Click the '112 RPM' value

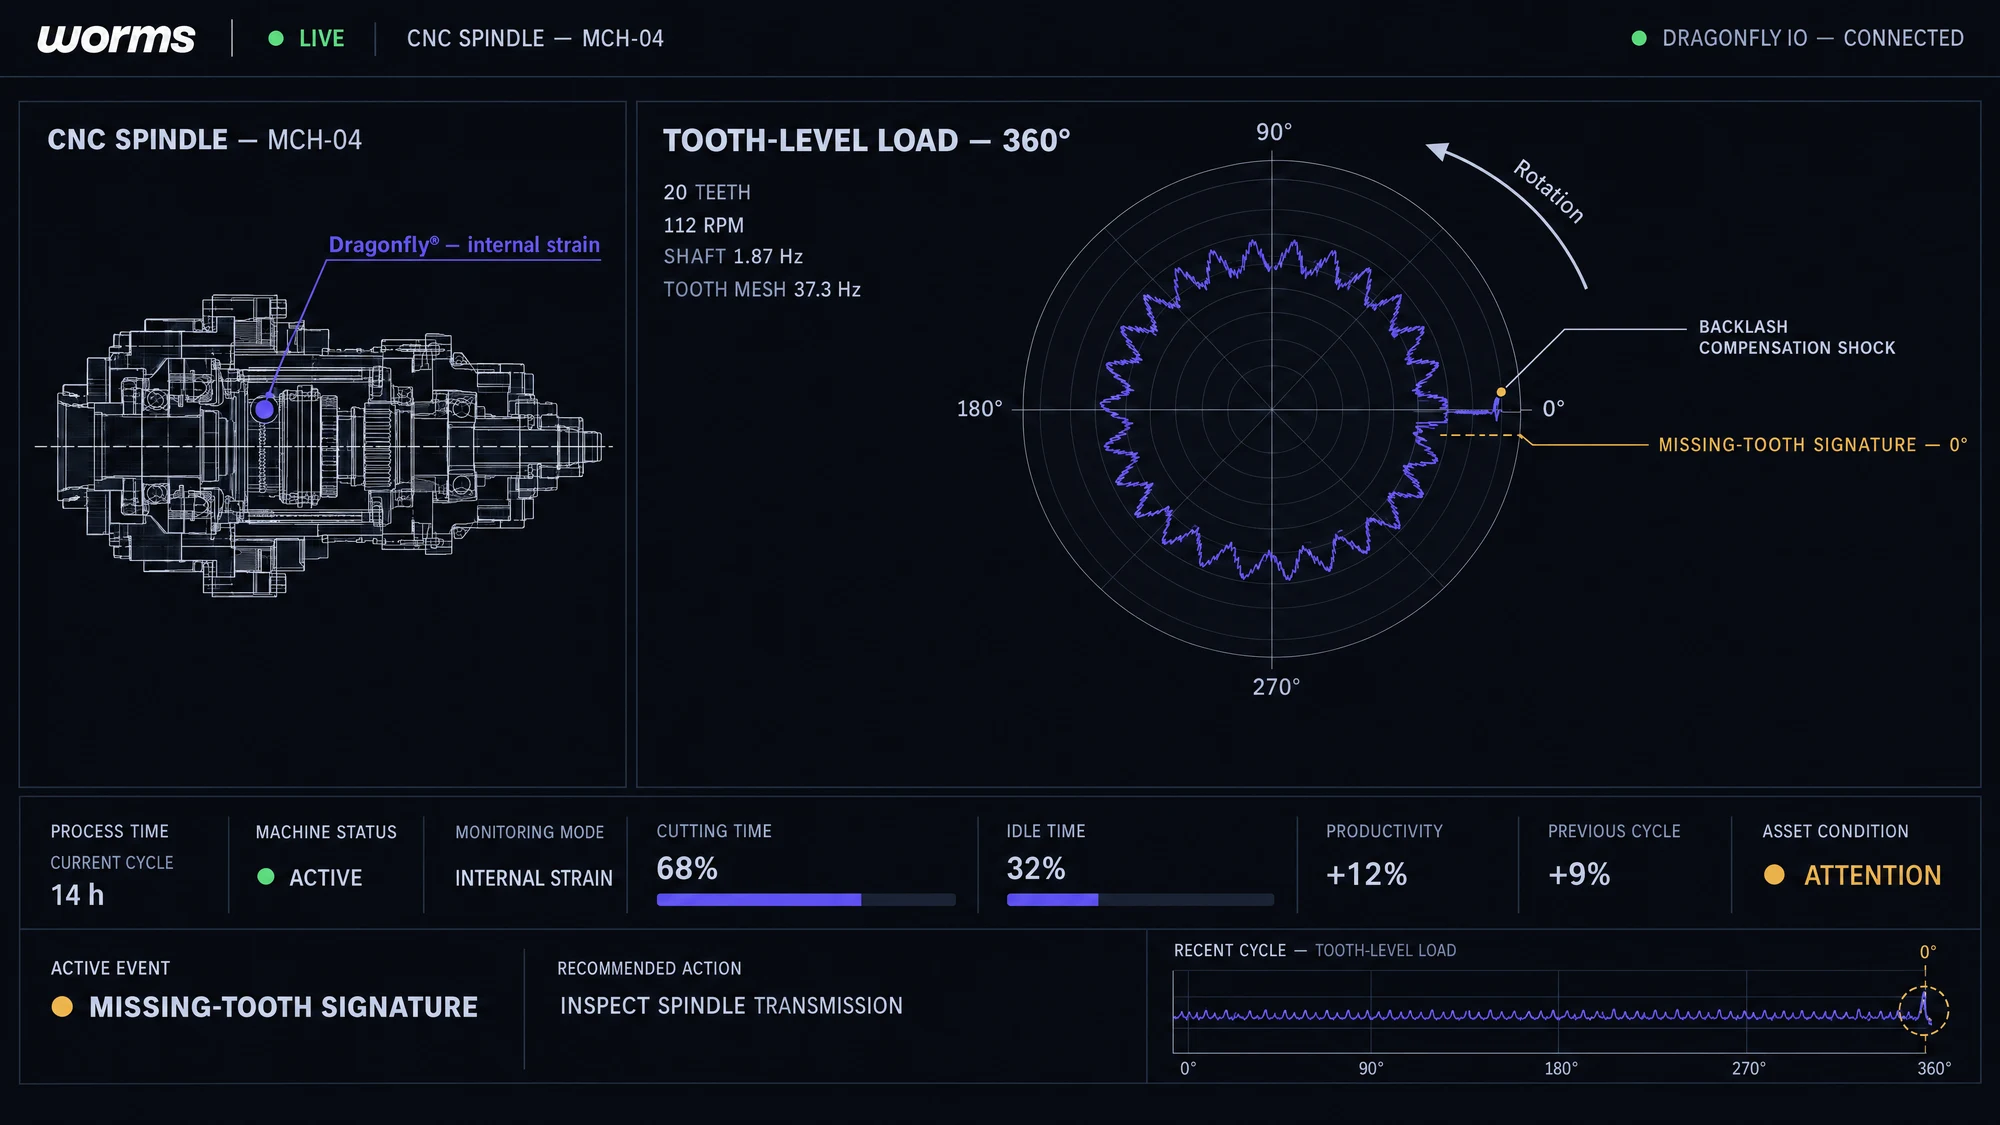click(x=704, y=225)
